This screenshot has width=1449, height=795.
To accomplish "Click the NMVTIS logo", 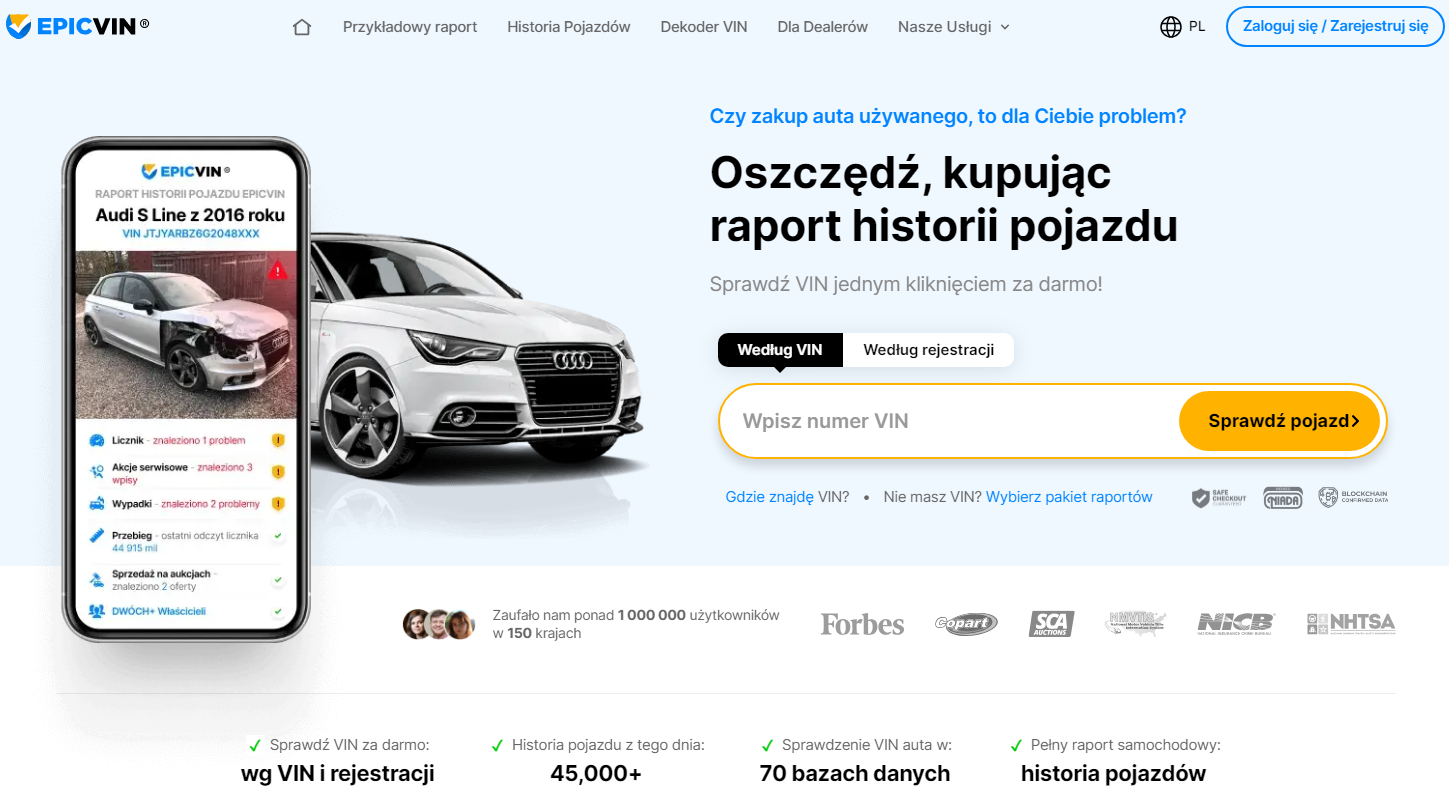I will [1135, 624].
